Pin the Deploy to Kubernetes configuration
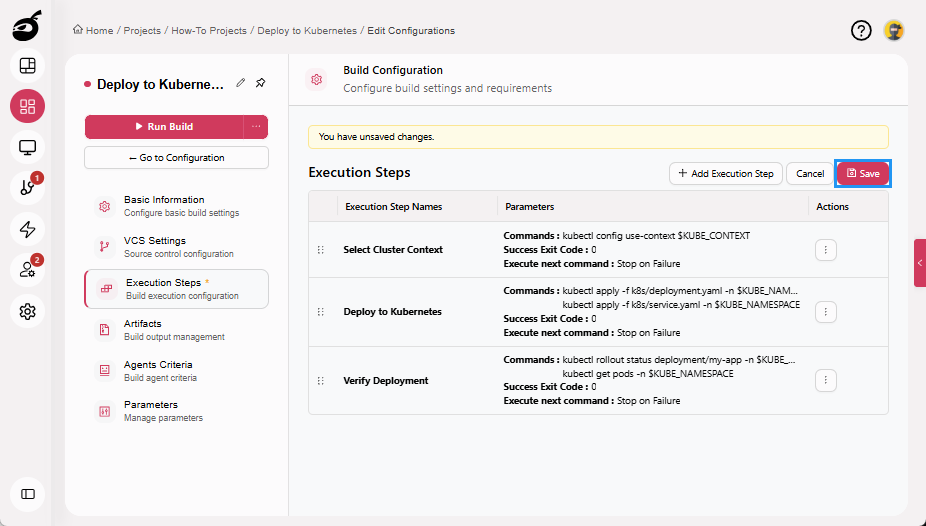This screenshot has width=926, height=526. (260, 83)
